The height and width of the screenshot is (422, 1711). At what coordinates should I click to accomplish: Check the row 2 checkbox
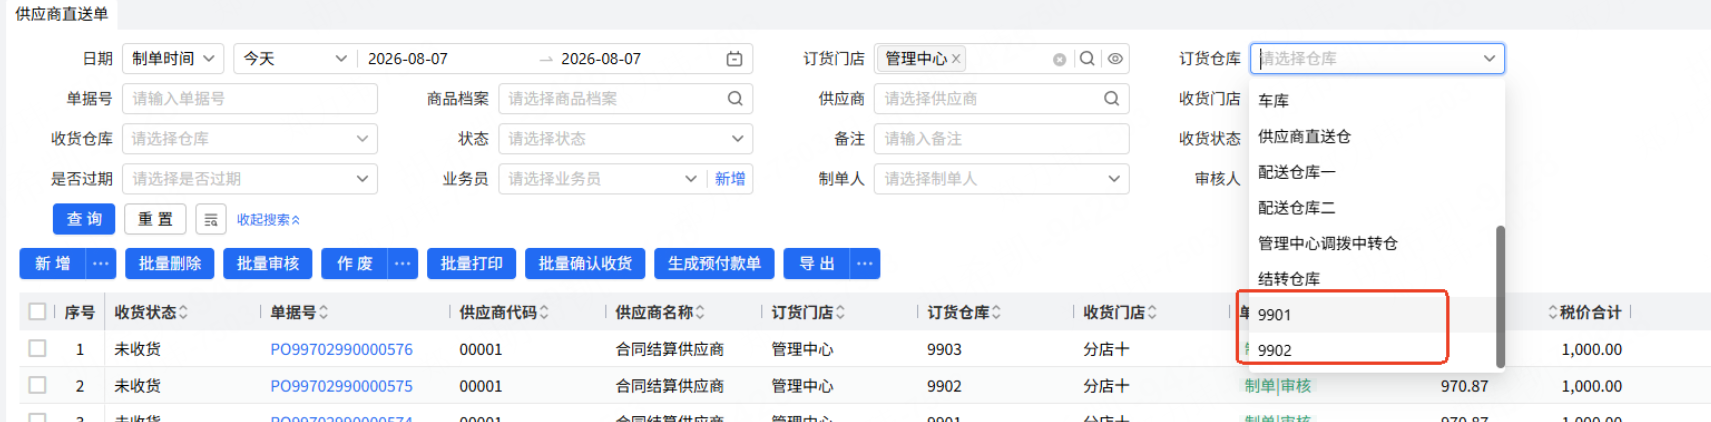pos(37,385)
